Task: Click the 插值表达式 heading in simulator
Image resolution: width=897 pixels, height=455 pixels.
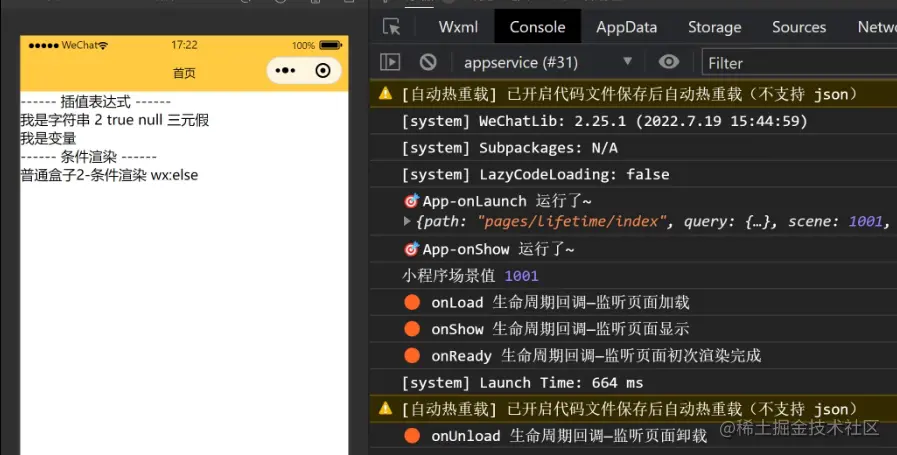Action: [x=96, y=102]
